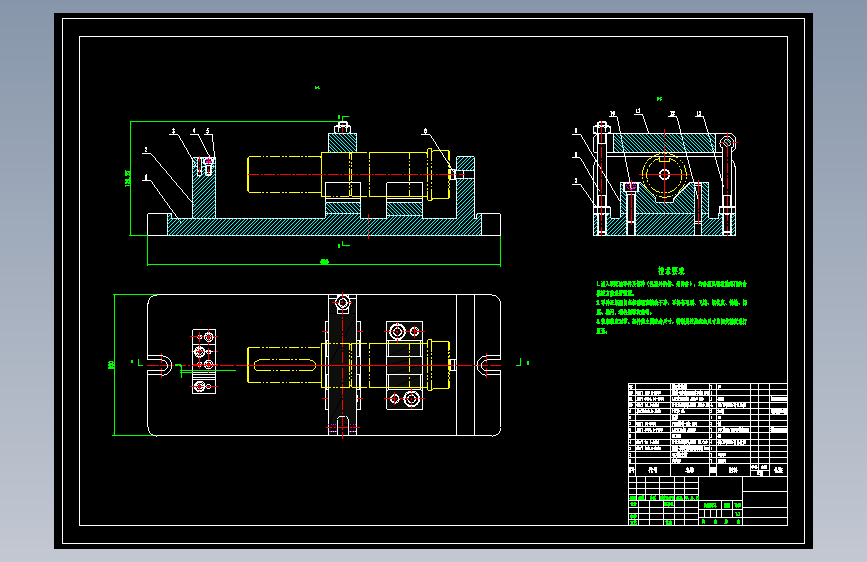
Task: Select the end stop block on right of front view
Action: pyautogui.click(x=465, y=188)
